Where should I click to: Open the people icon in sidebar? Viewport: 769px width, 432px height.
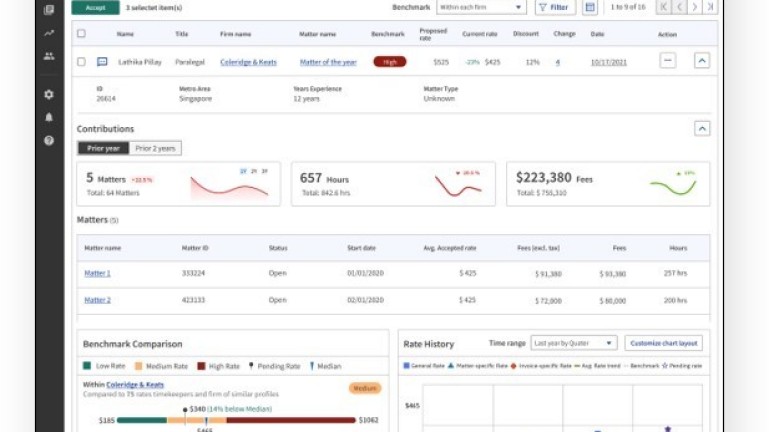(x=49, y=56)
